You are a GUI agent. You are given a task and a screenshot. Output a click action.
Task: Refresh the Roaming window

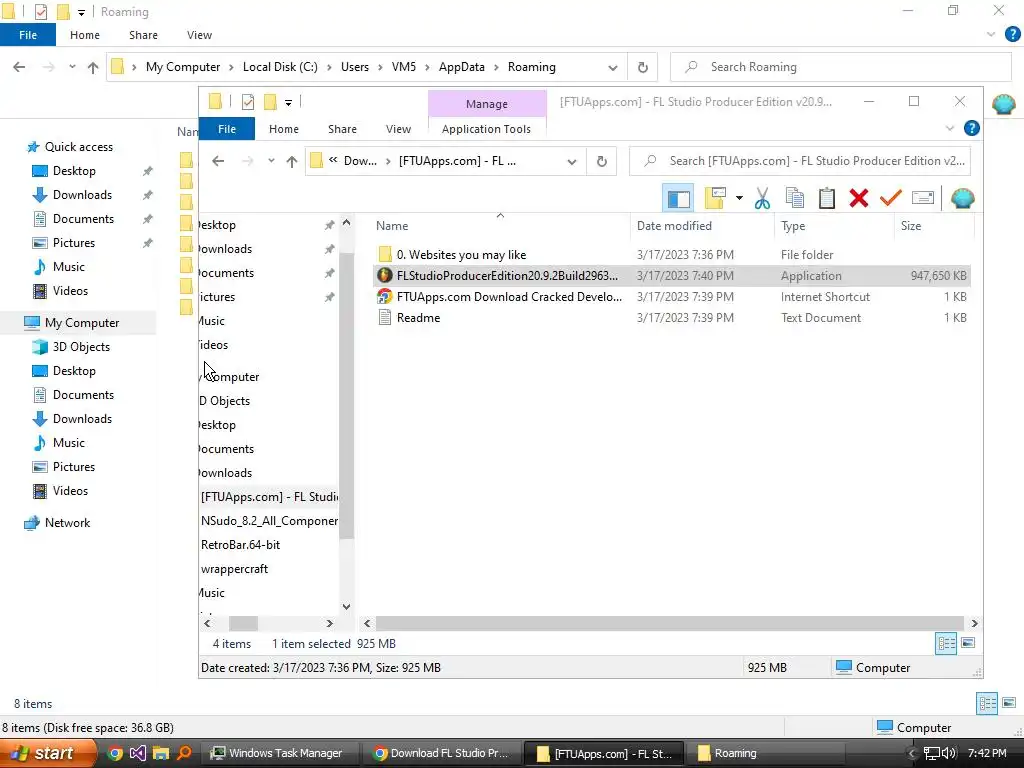[643, 67]
